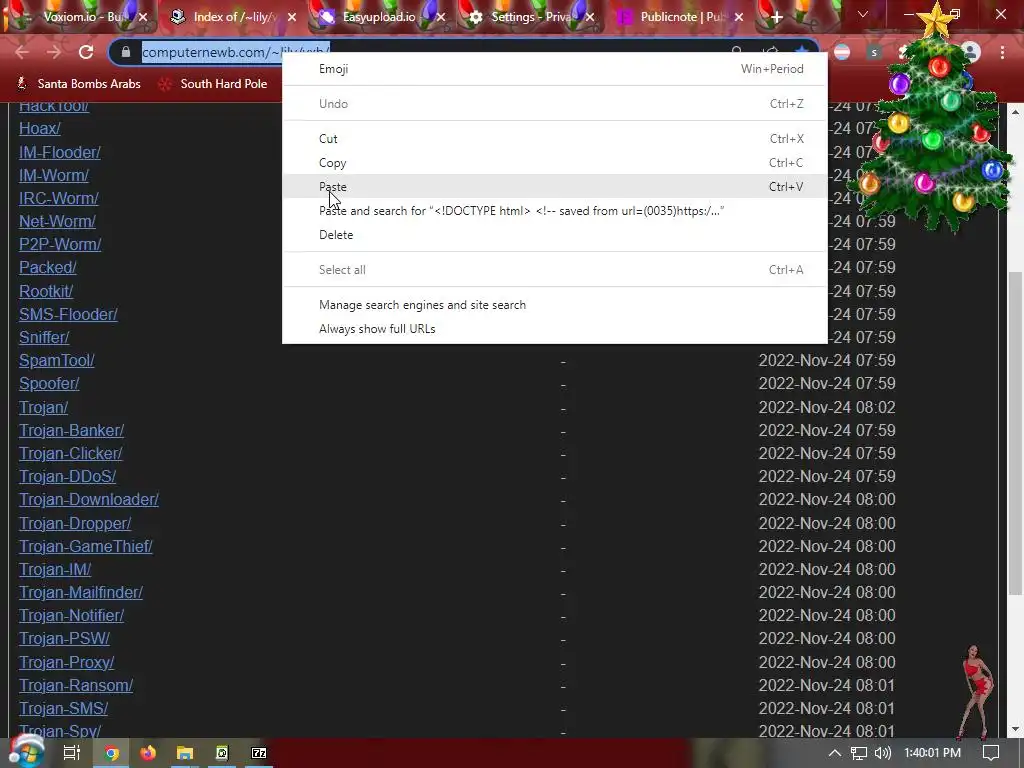Go forward using the forward arrow
Screen dimensions: 1024x768
pos(54,52)
